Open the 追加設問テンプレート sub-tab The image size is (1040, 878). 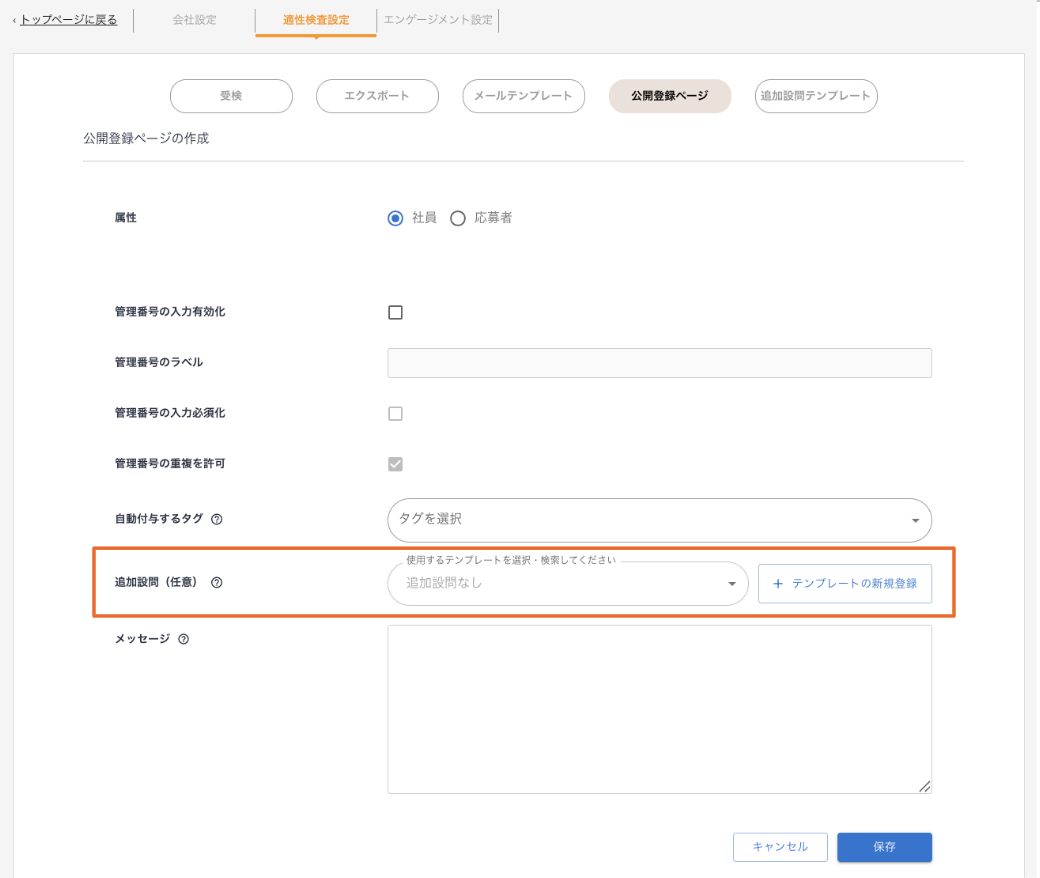point(816,96)
